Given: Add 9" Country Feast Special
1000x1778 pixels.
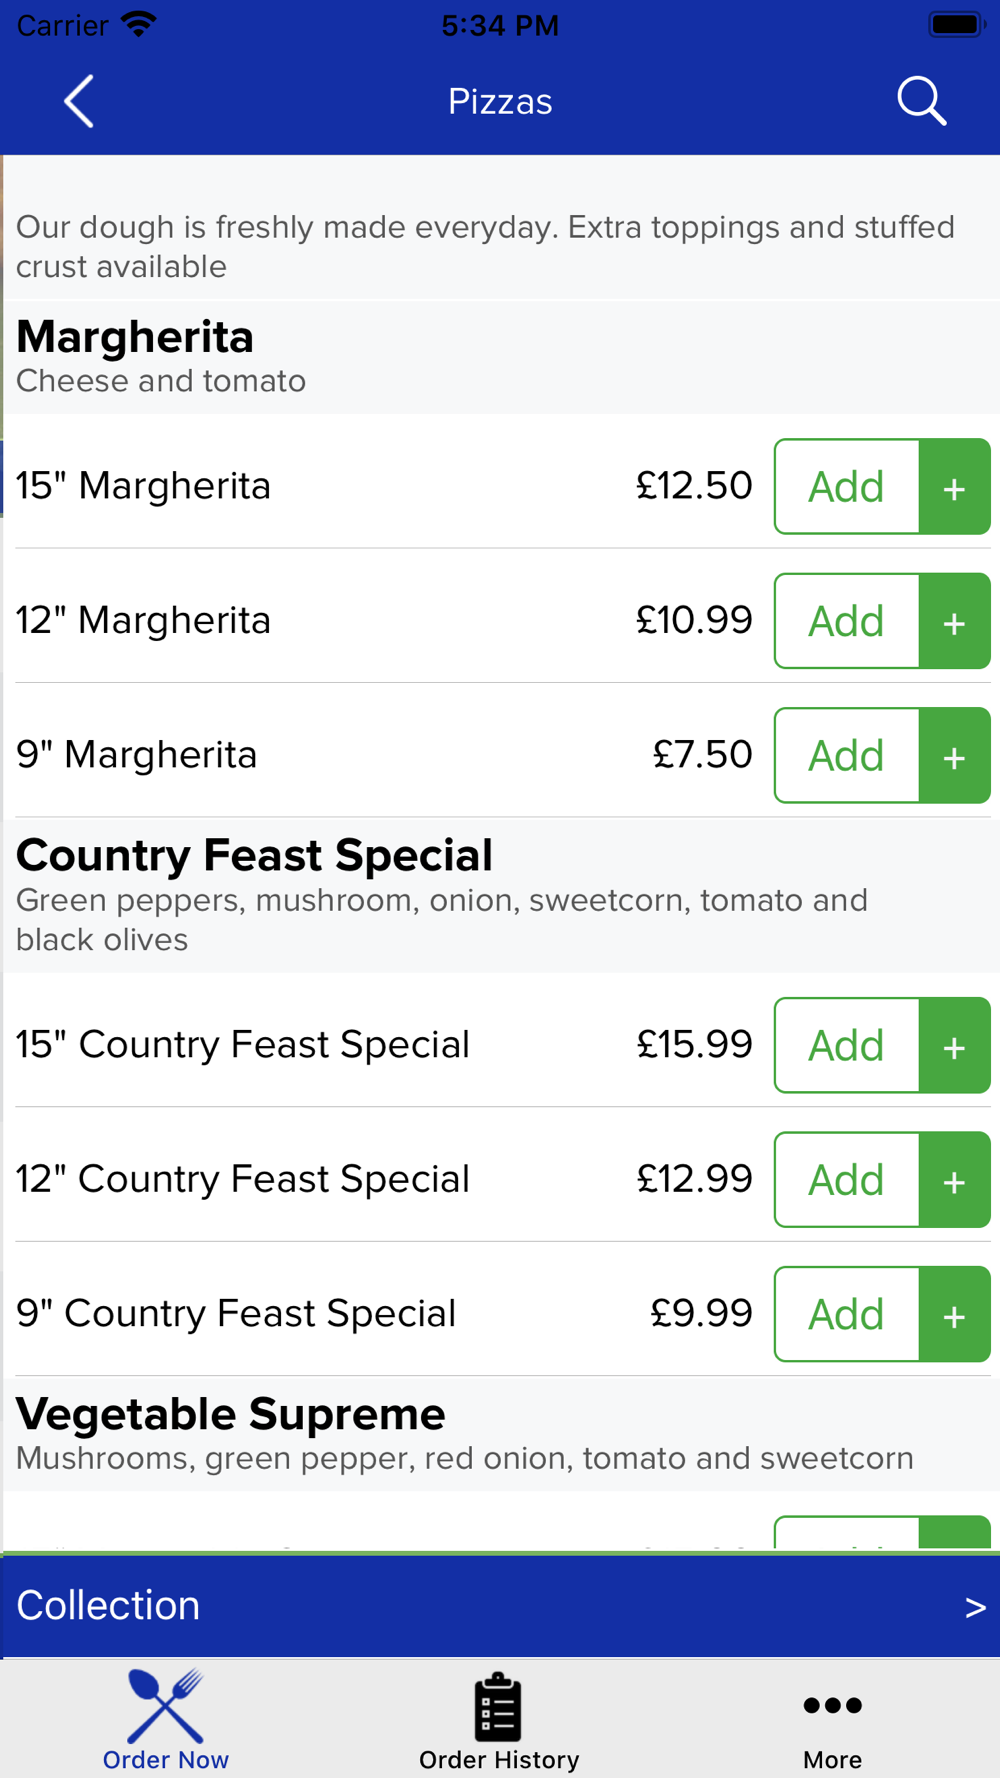Looking at the screenshot, I should (847, 1314).
